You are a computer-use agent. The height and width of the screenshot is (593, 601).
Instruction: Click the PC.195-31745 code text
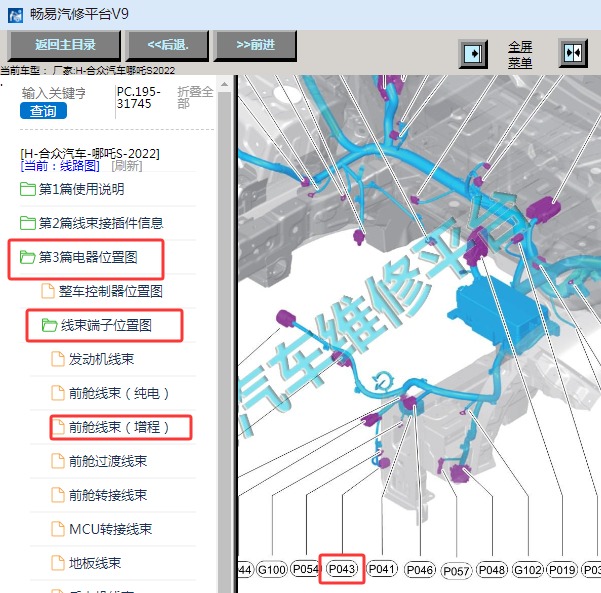[x=138, y=97]
